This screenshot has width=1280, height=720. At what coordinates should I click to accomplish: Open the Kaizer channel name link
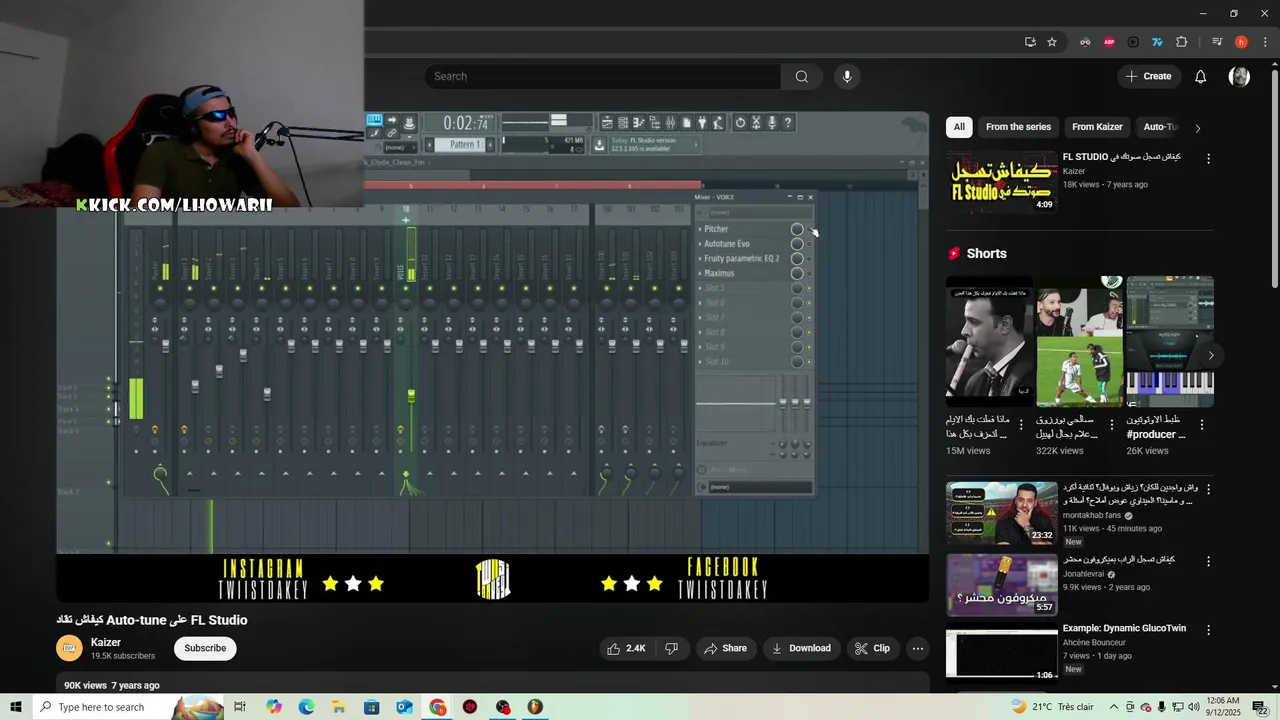pos(106,643)
